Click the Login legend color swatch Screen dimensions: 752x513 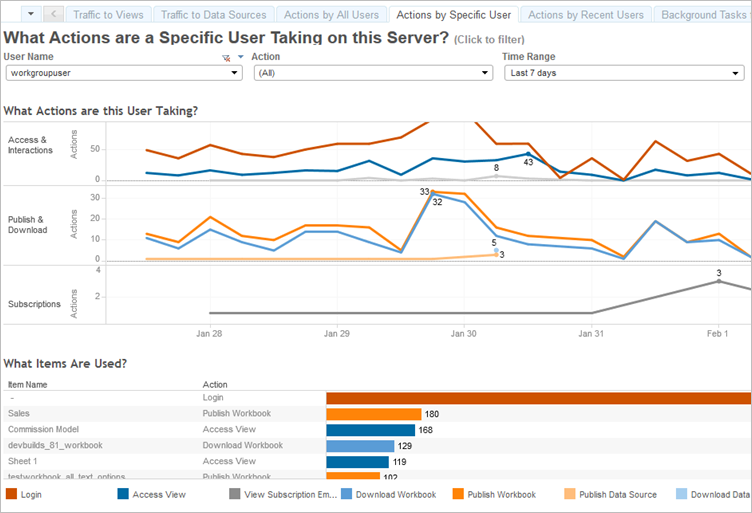pos(11,494)
